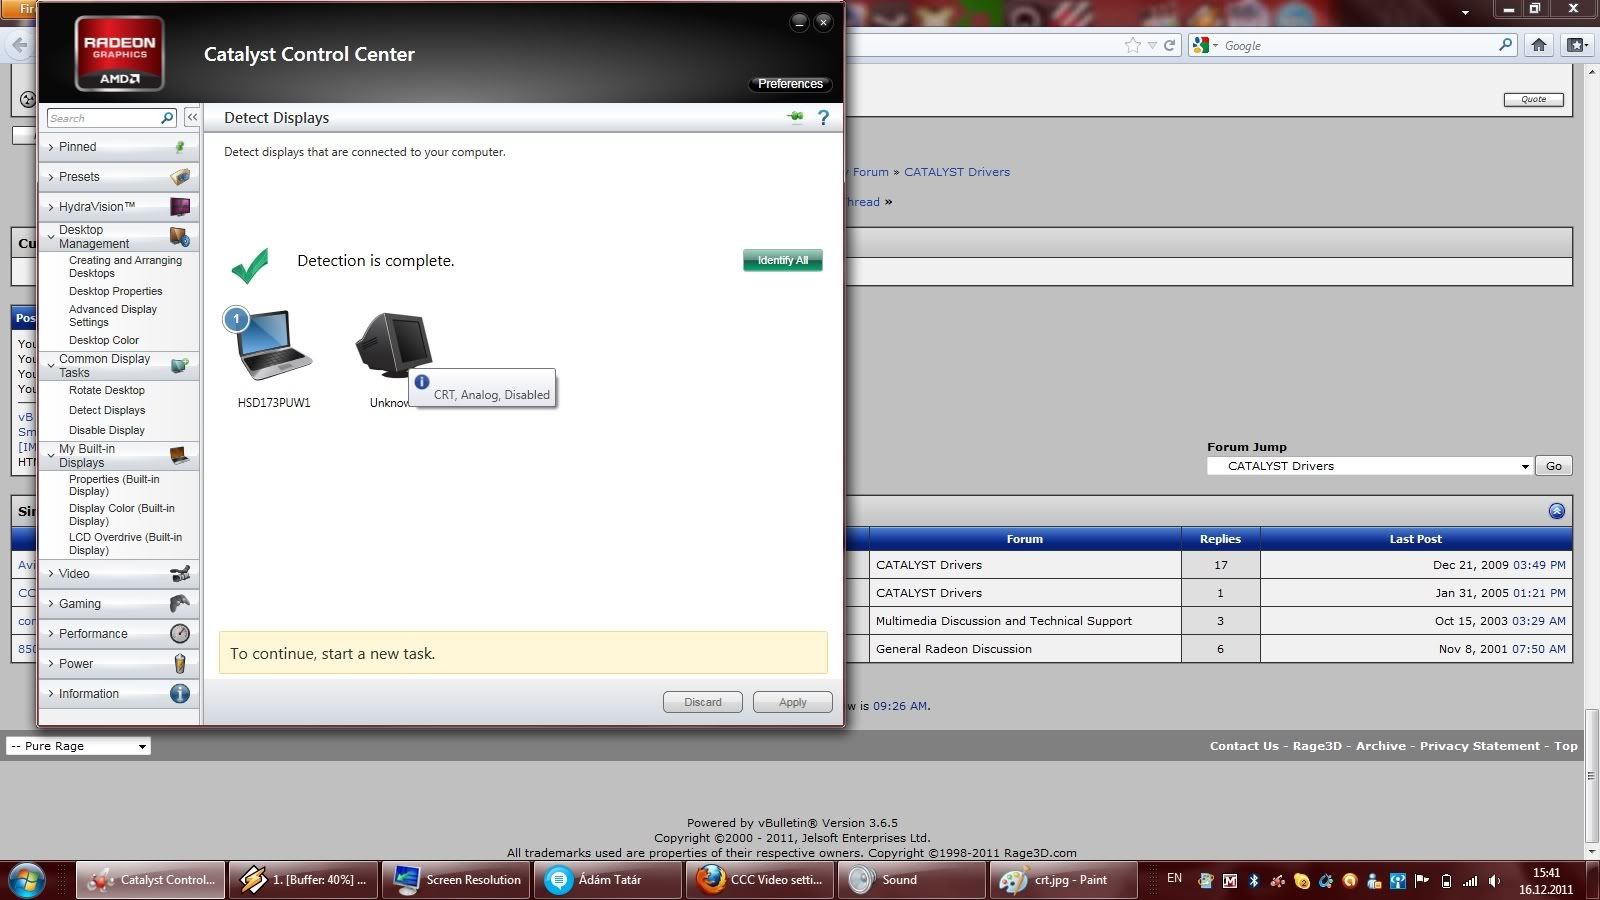Viewport: 1600px width, 900px height.
Task: Click the collapse arrow in similar threads header
Action: [1557, 511]
